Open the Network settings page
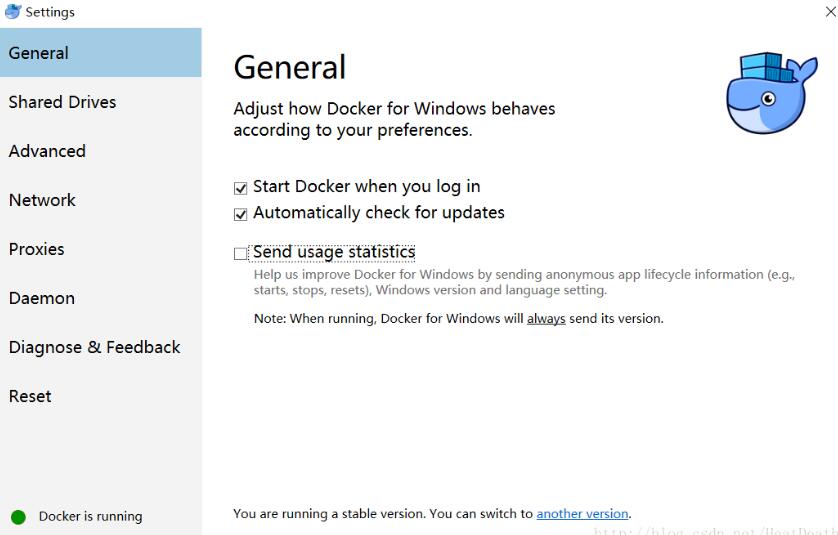 point(100,200)
